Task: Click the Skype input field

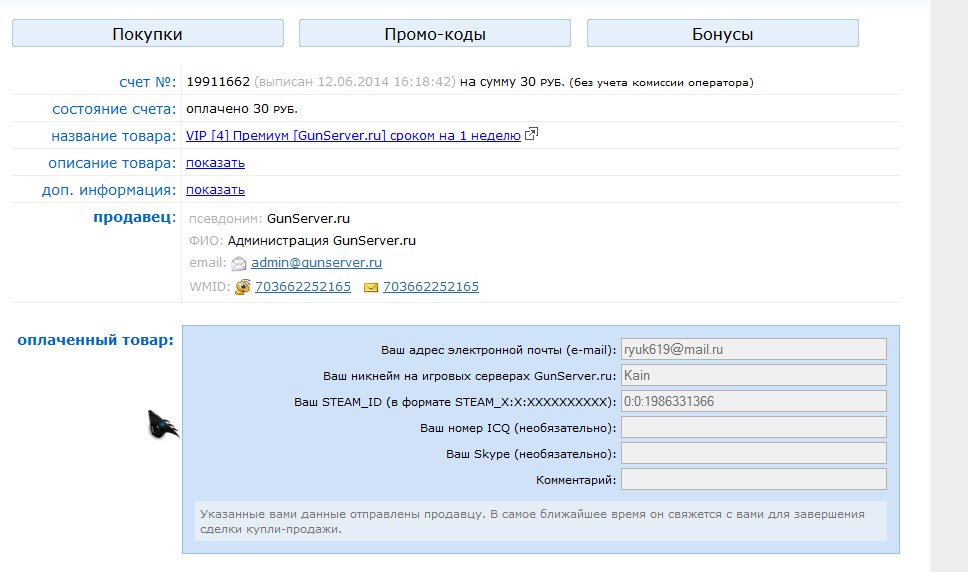Action: click(x=753, y=454)
